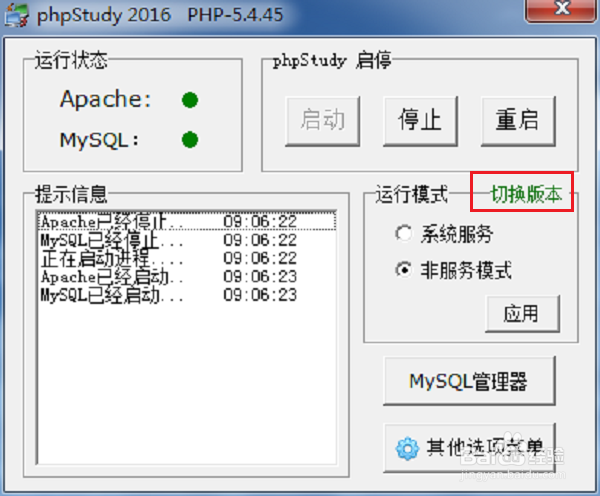Click the 'MySQL:' status label
This screenshot has height=496, width=600.
point(99,140)
